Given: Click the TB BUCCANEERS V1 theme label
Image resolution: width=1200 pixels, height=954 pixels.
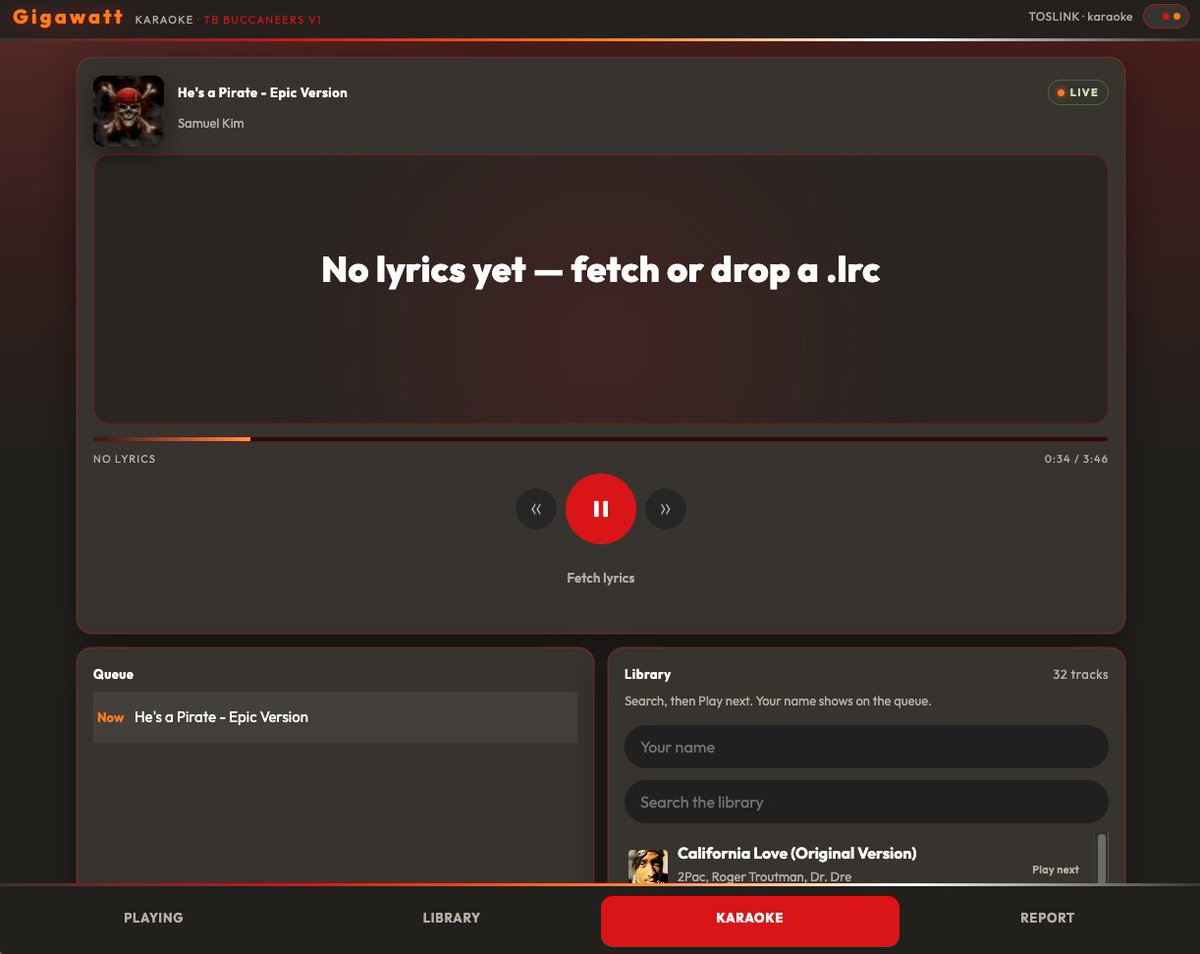Looking at the screenshot, I should point(263,20).
